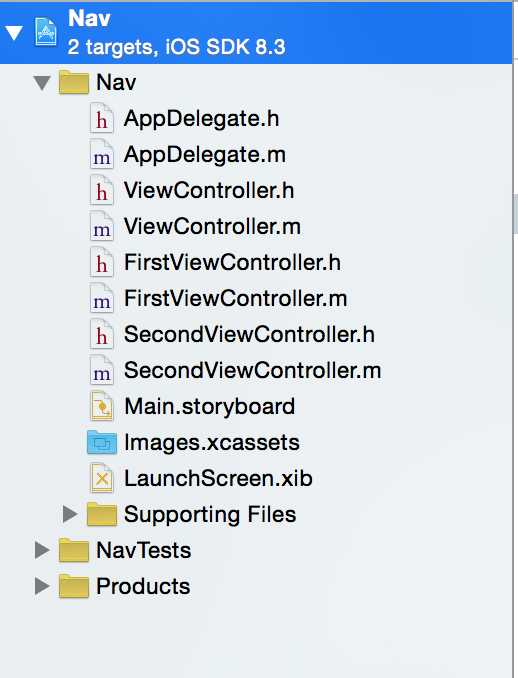Select FirstViewController.h file
This screenshot has width=518, height=678.
[232, 262]
